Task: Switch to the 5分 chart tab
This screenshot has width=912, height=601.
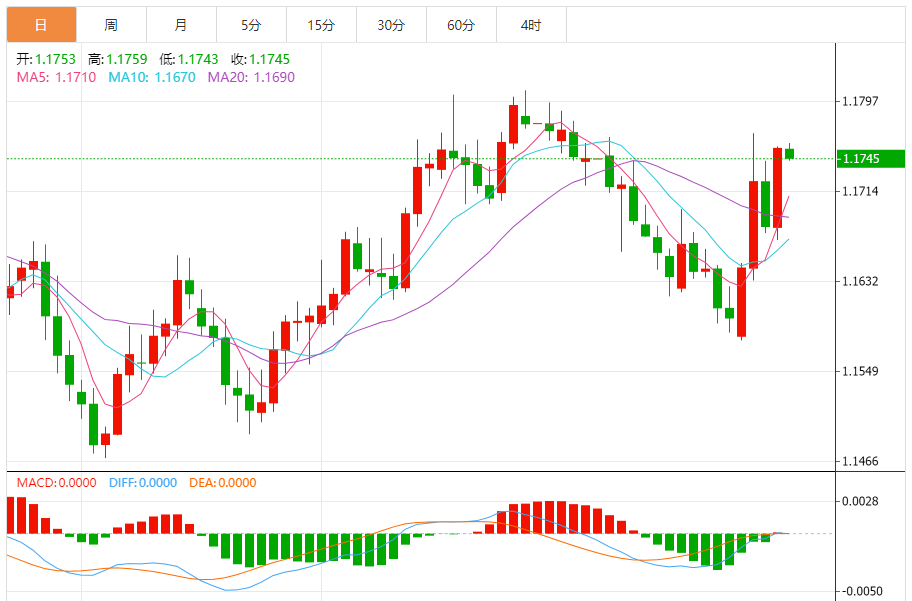Action: tap(250, 25)
